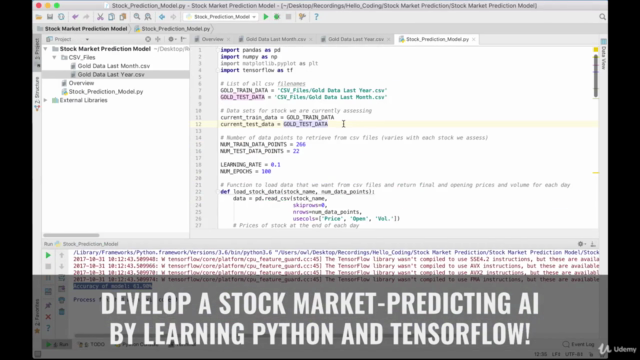The image size is (640, 360).
Task: Open the Project panel gear options menu
Action: tap(172, 39)
